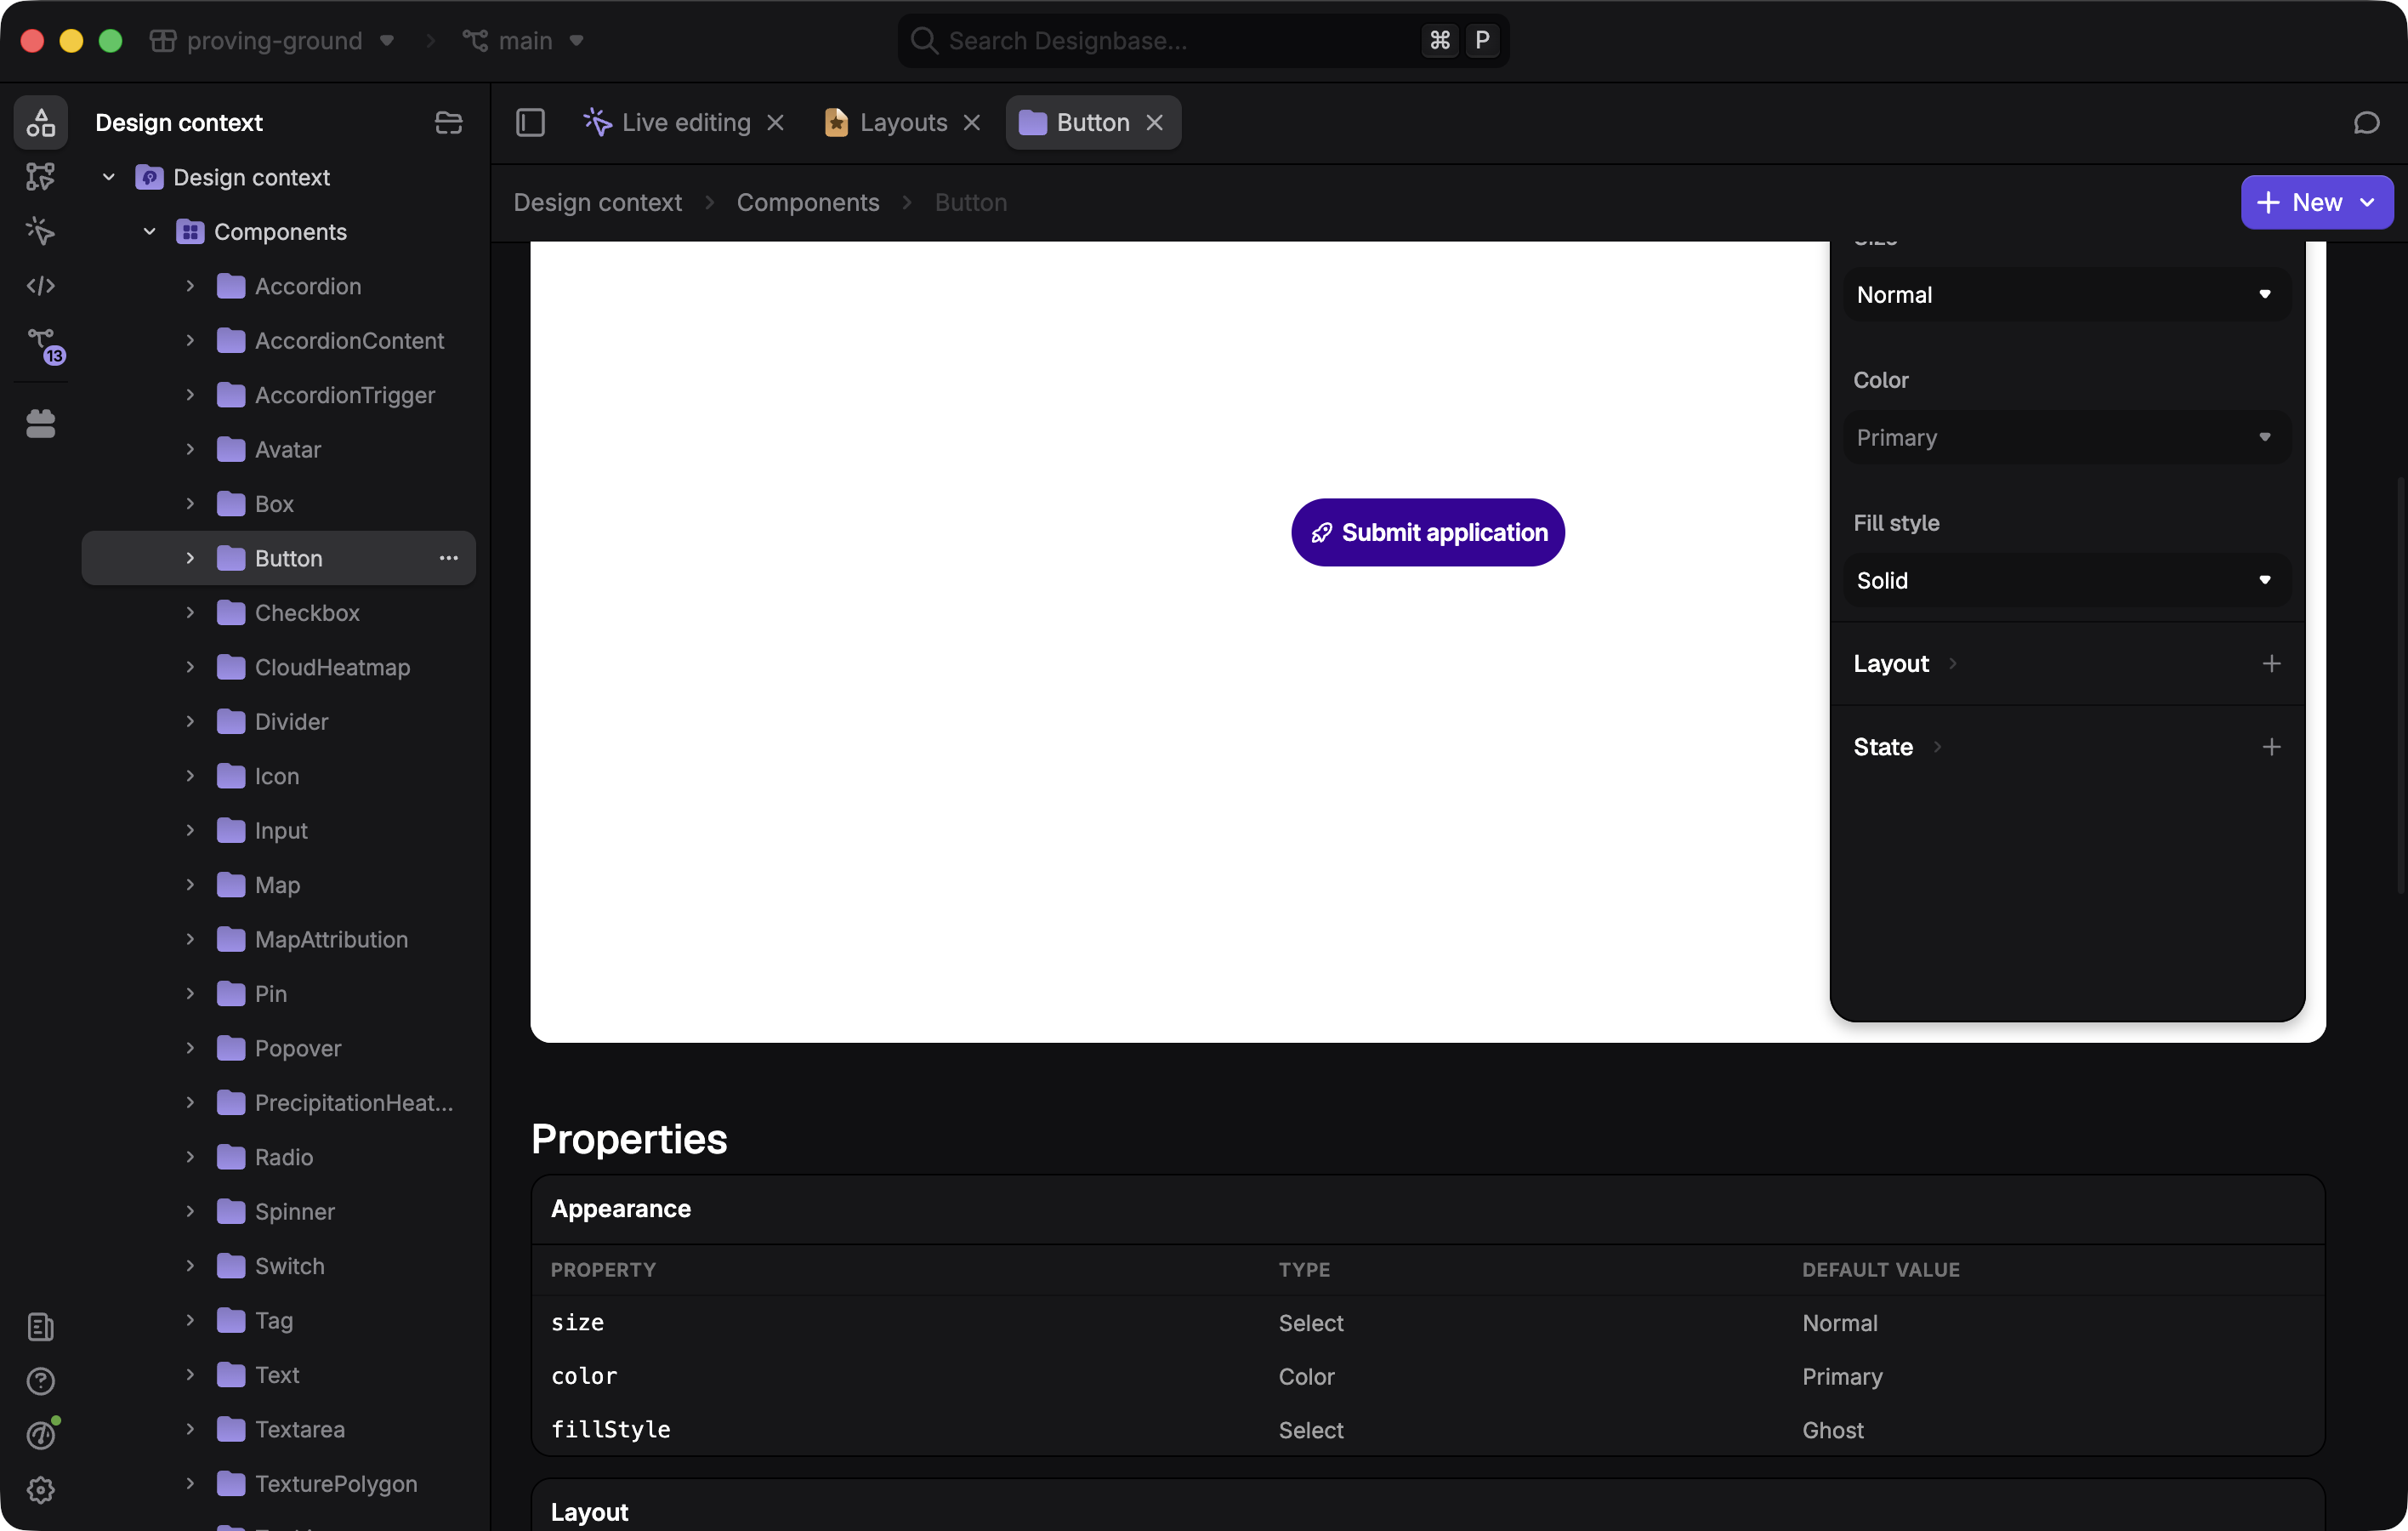The image size is (2408, 1531).
Task: Open the Fill style dropdown showing Solid
Action: (x=2066, y=581)
